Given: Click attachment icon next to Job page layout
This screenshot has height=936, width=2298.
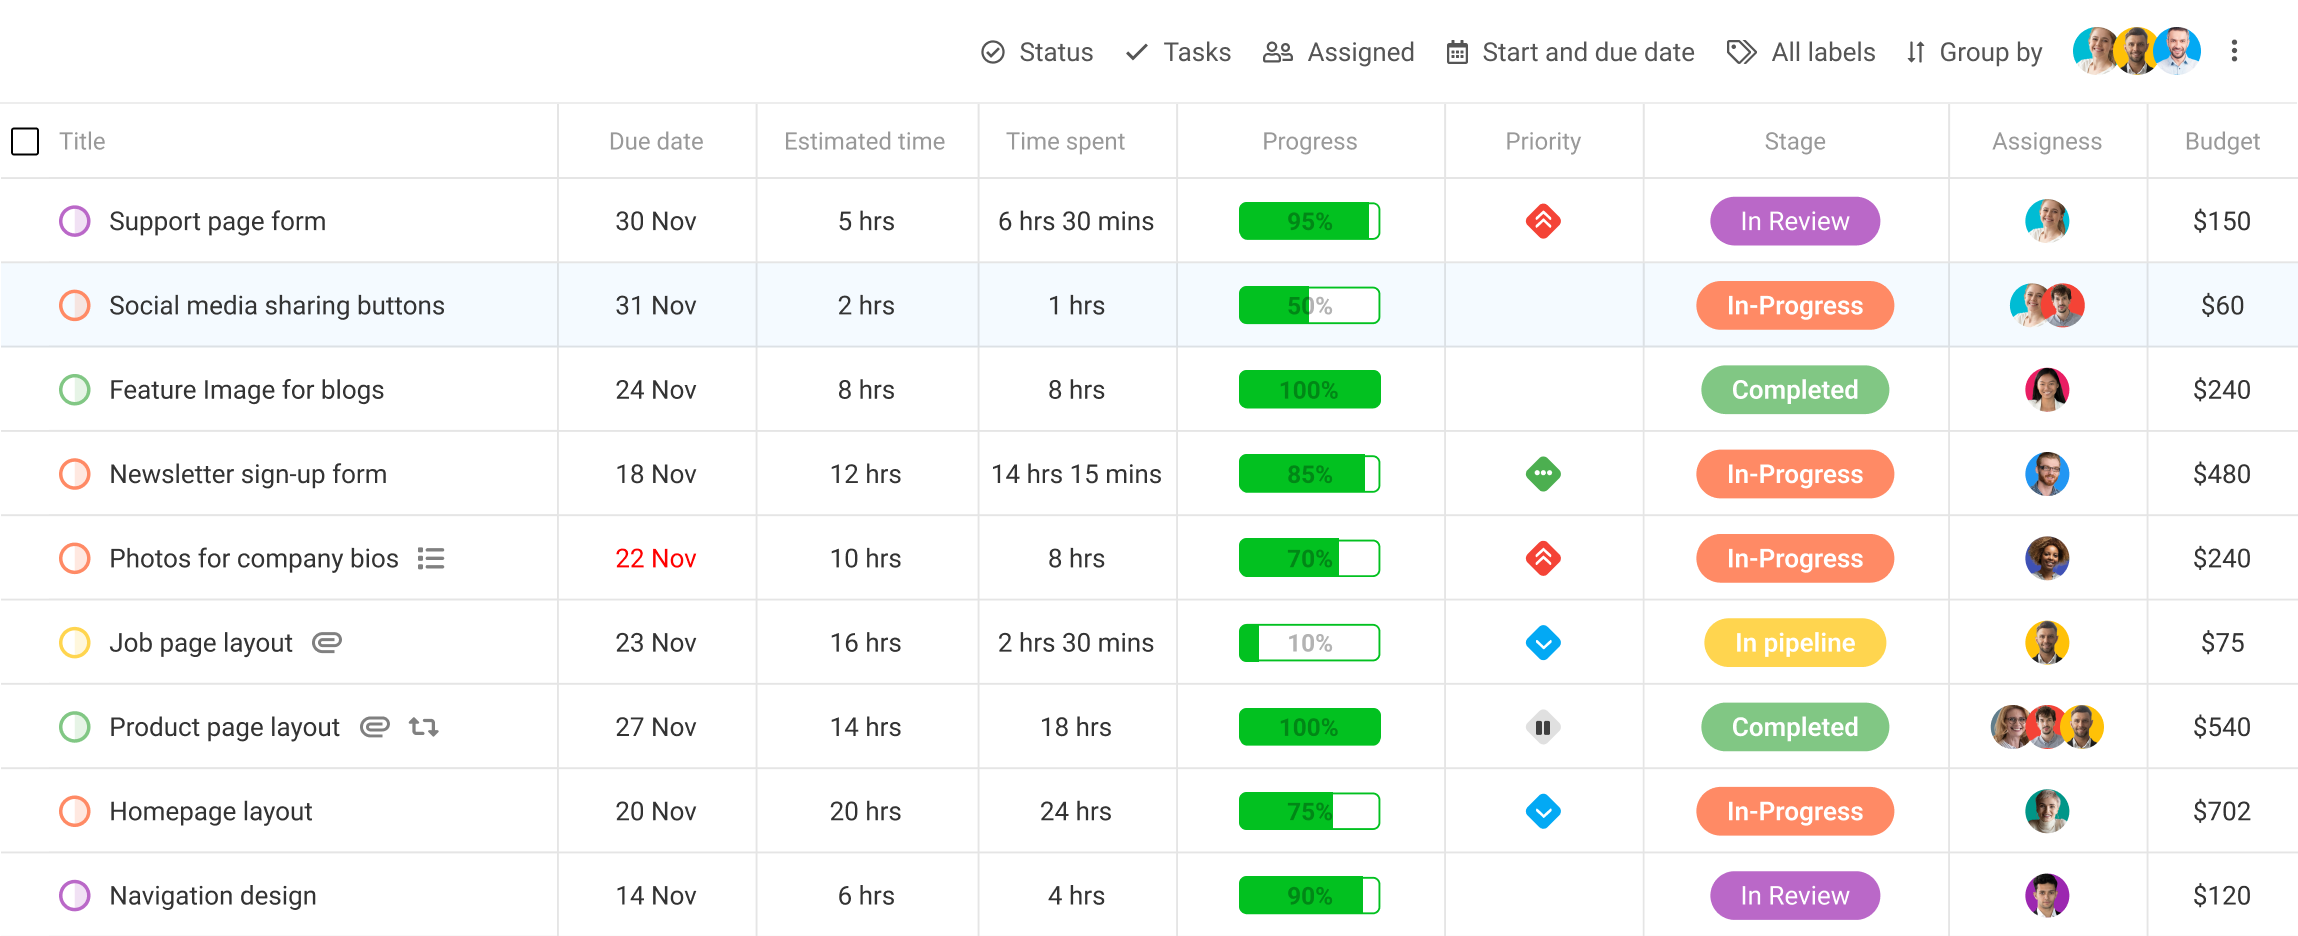Looking at the screenshot, I should (327, 642).
